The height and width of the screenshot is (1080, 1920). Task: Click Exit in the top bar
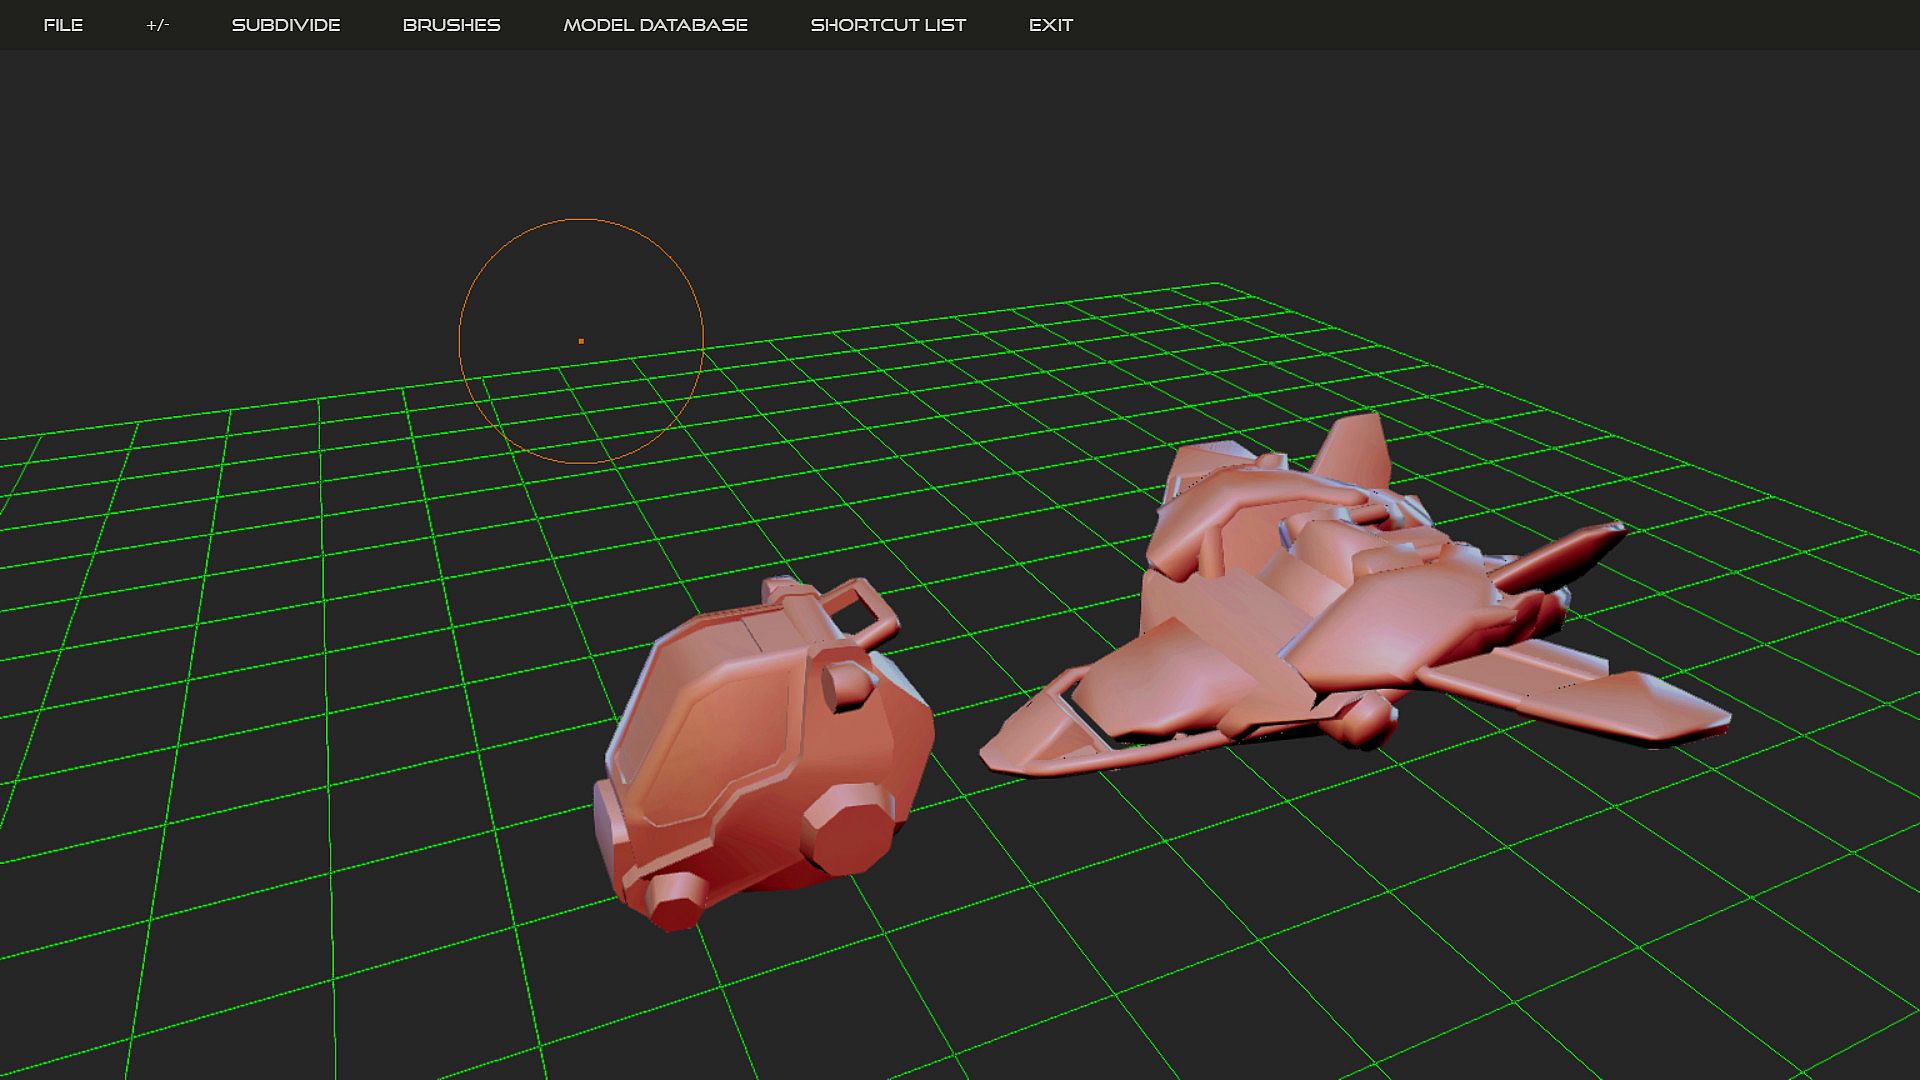click(1050, 25)
